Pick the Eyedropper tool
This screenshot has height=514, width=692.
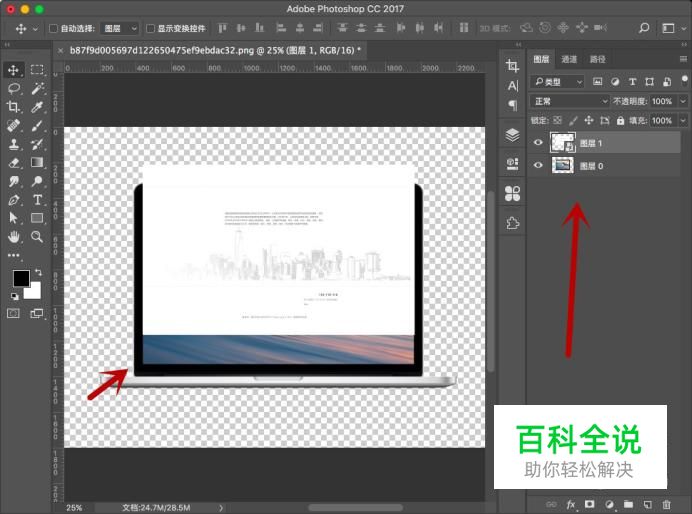pyautogui.click(x=37, y=107)
